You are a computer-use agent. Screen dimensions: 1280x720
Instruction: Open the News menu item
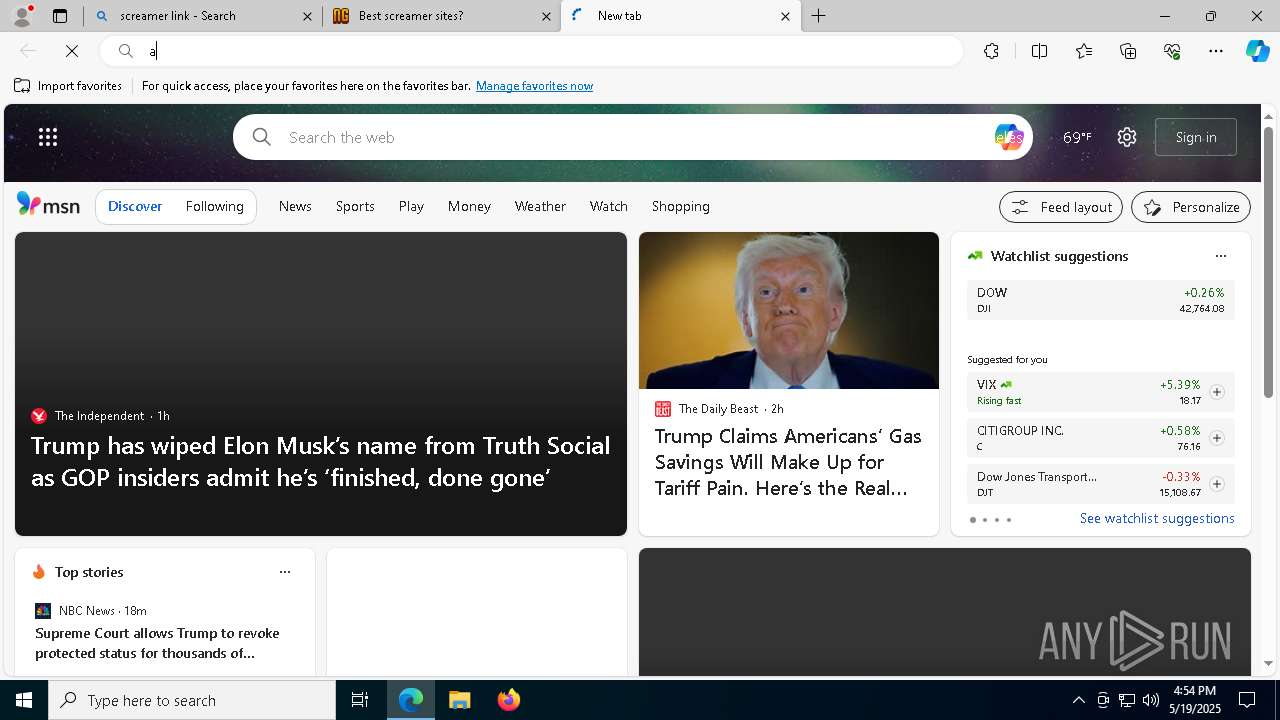[x=295, y=206]
